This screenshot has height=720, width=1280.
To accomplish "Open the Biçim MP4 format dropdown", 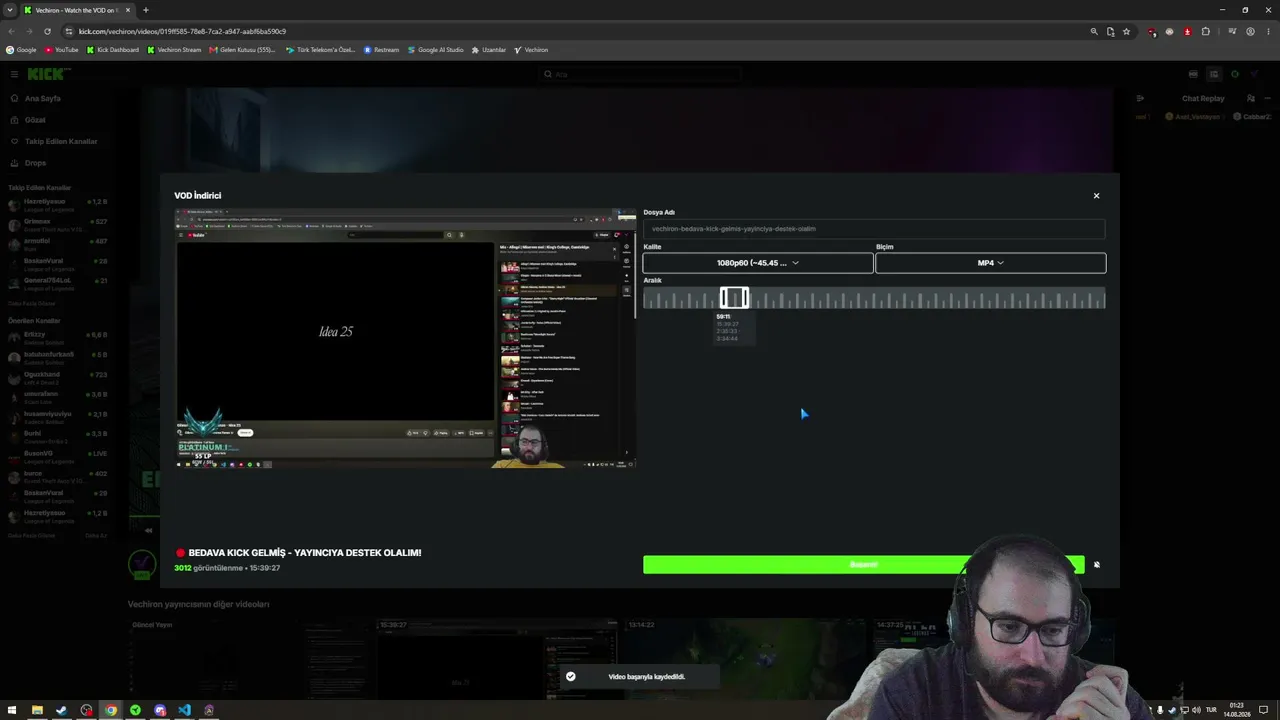I will (x=991, y=263).
